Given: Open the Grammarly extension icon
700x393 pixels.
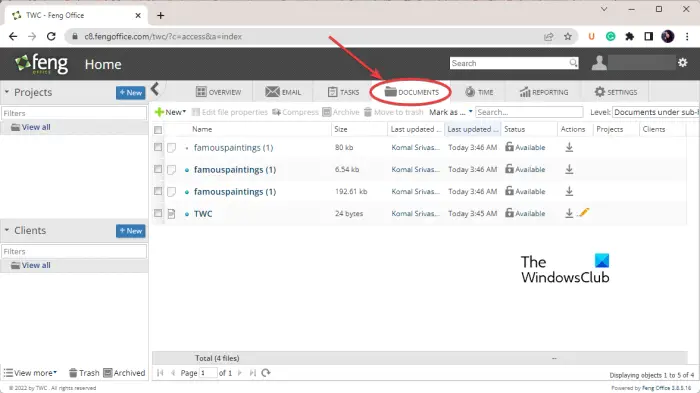Looking at the screenshot, I should point(610,37).
